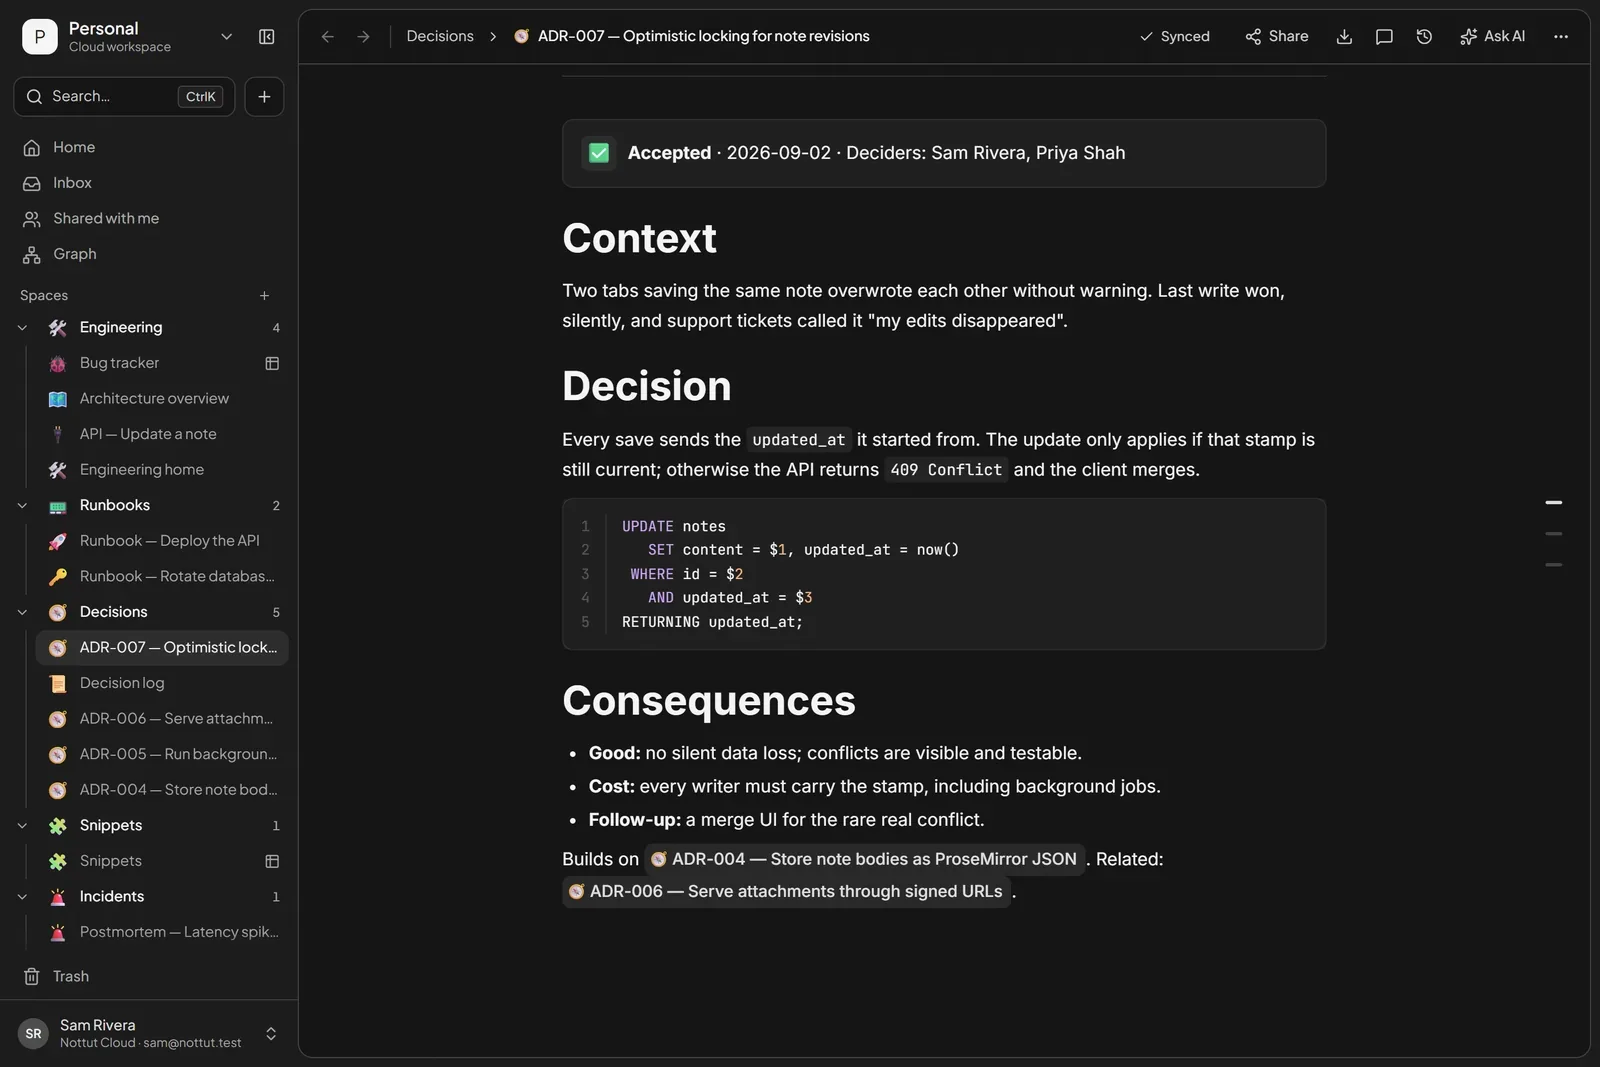The height and width of the screenshot is (1067, 1600).
Task: Follow the ADR-004 ProseMirror JSON link
Action: pos(865,859)
